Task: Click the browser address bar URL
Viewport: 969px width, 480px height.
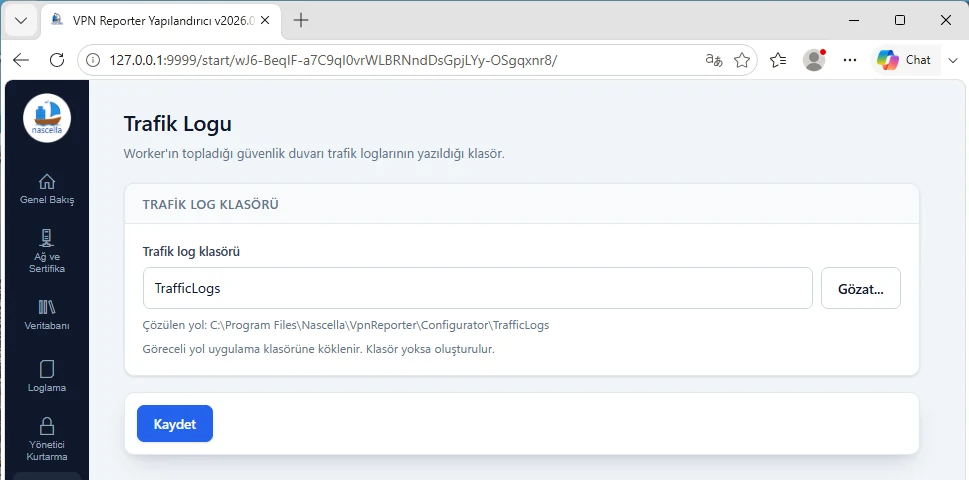Action: 334,60
